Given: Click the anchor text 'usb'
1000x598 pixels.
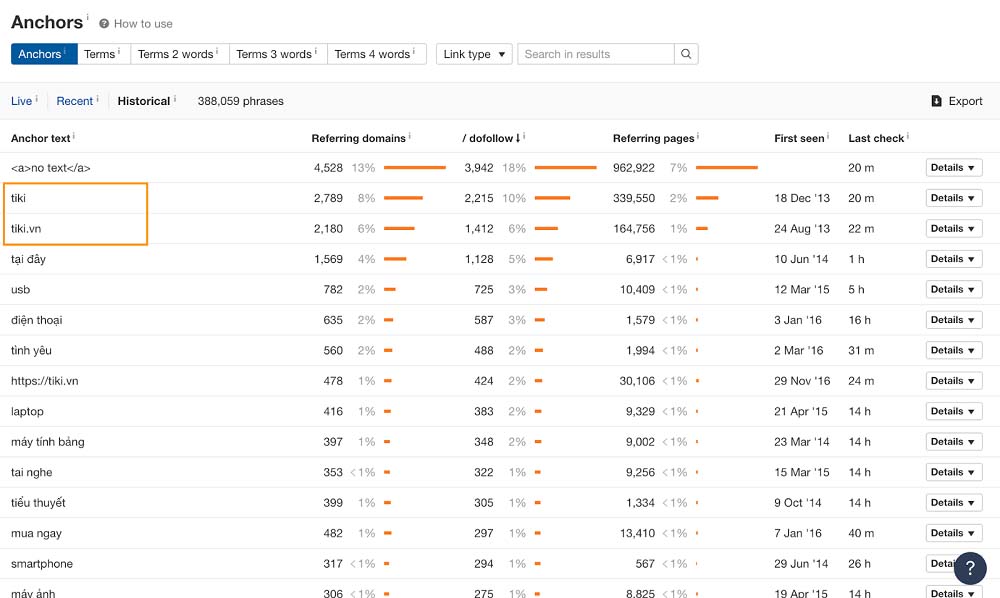Looking at the screenshot, I should coord(20,289).
